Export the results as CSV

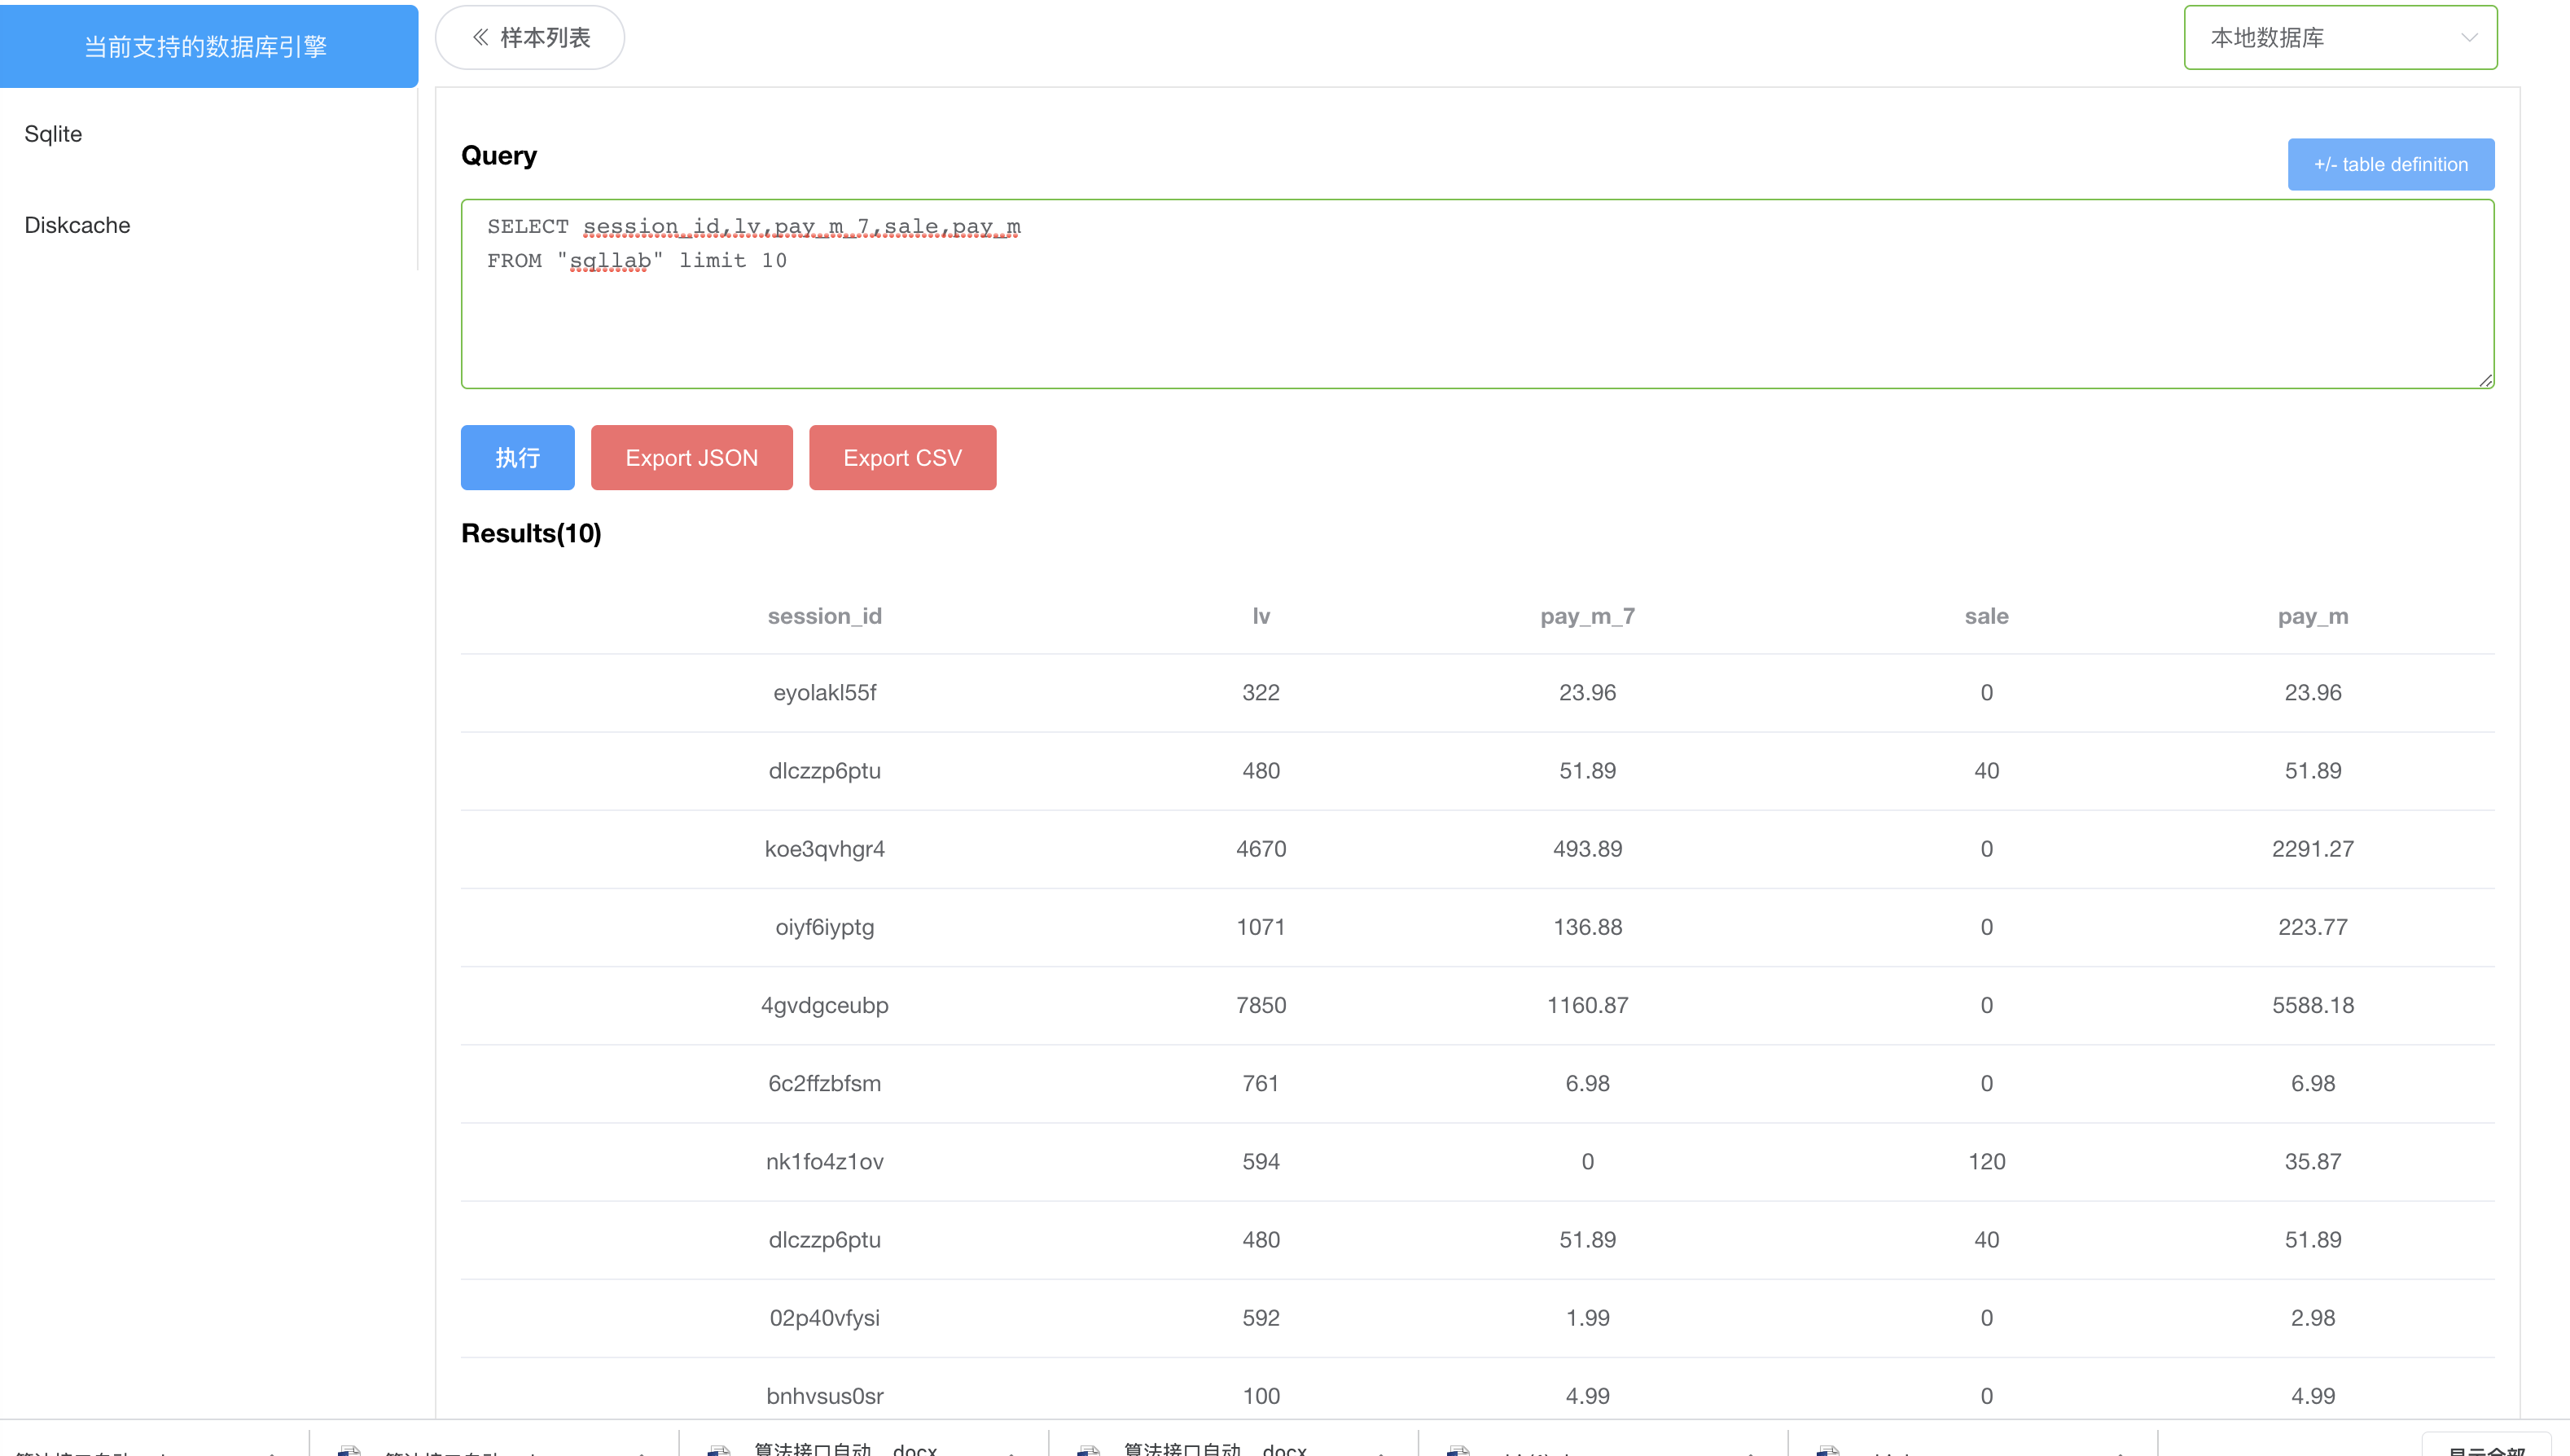[x=901, y=458]
